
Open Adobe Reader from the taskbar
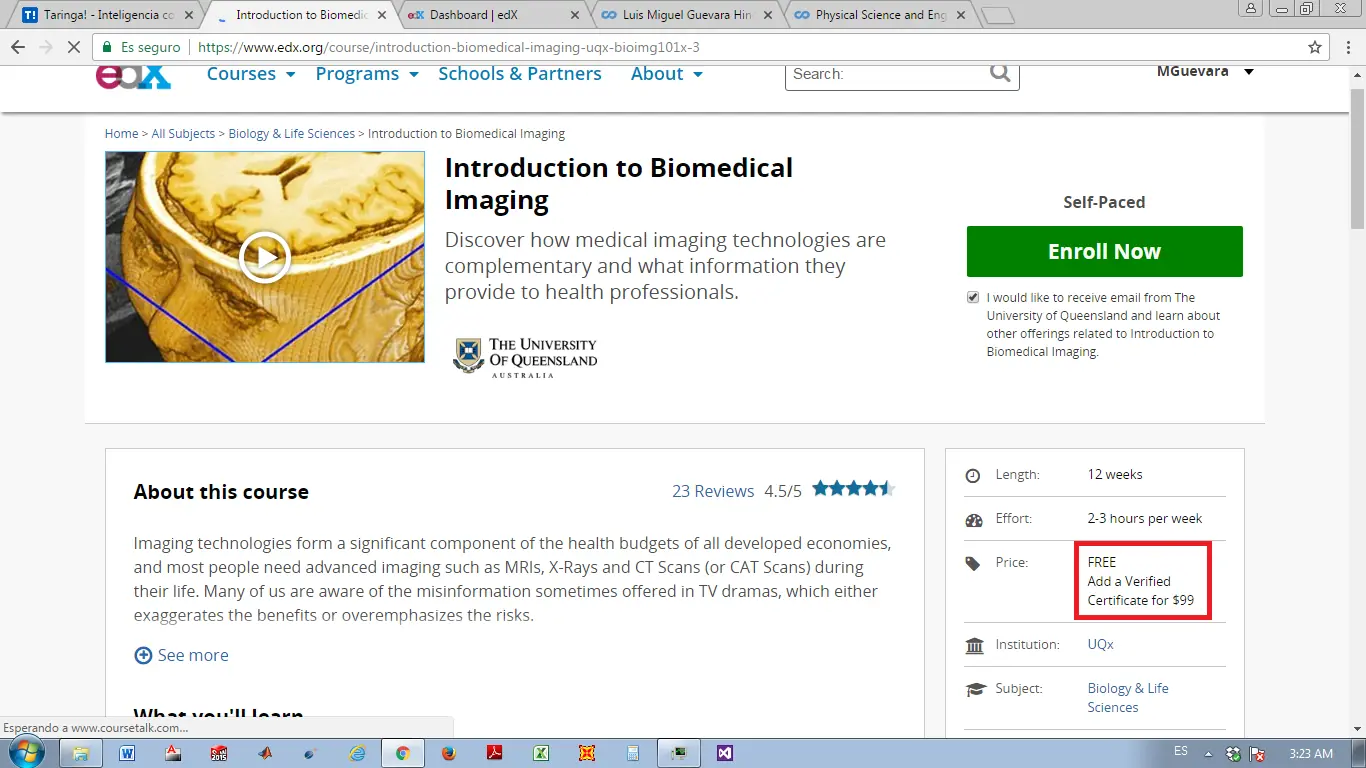[x=494, y=753]
